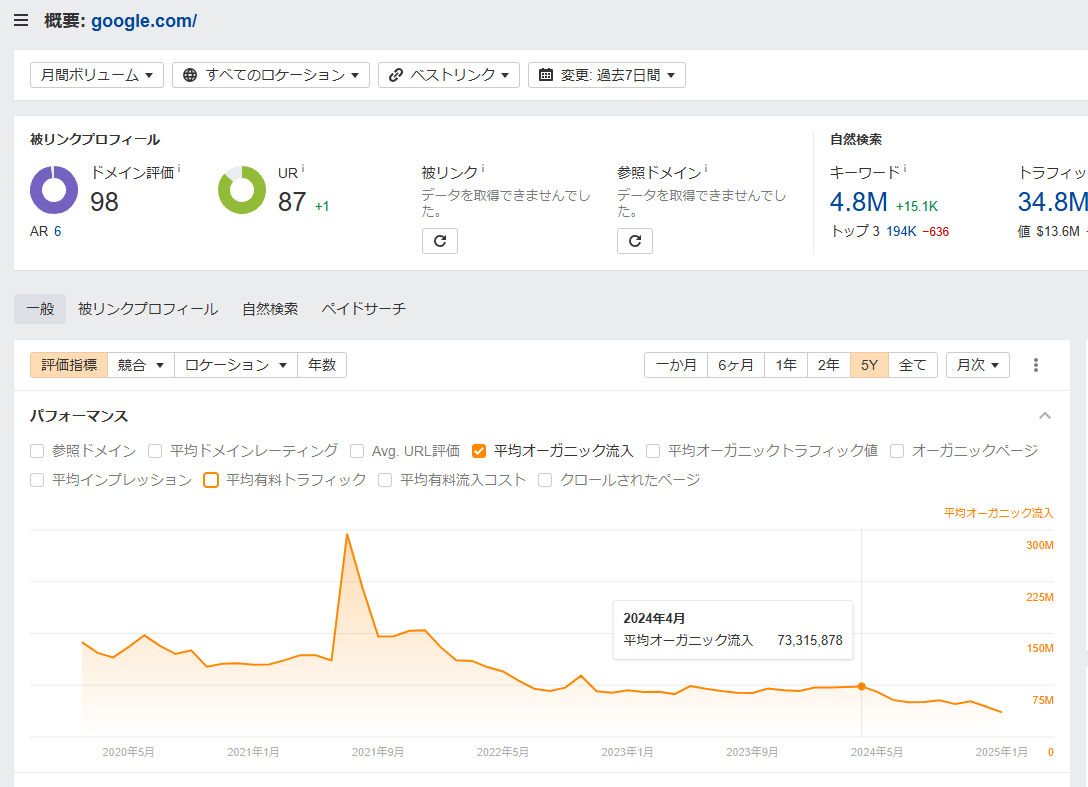The width and height of the screenshot is (1088, 787).
Task: Set chart range to 一か月
Action: pos(676,365)
